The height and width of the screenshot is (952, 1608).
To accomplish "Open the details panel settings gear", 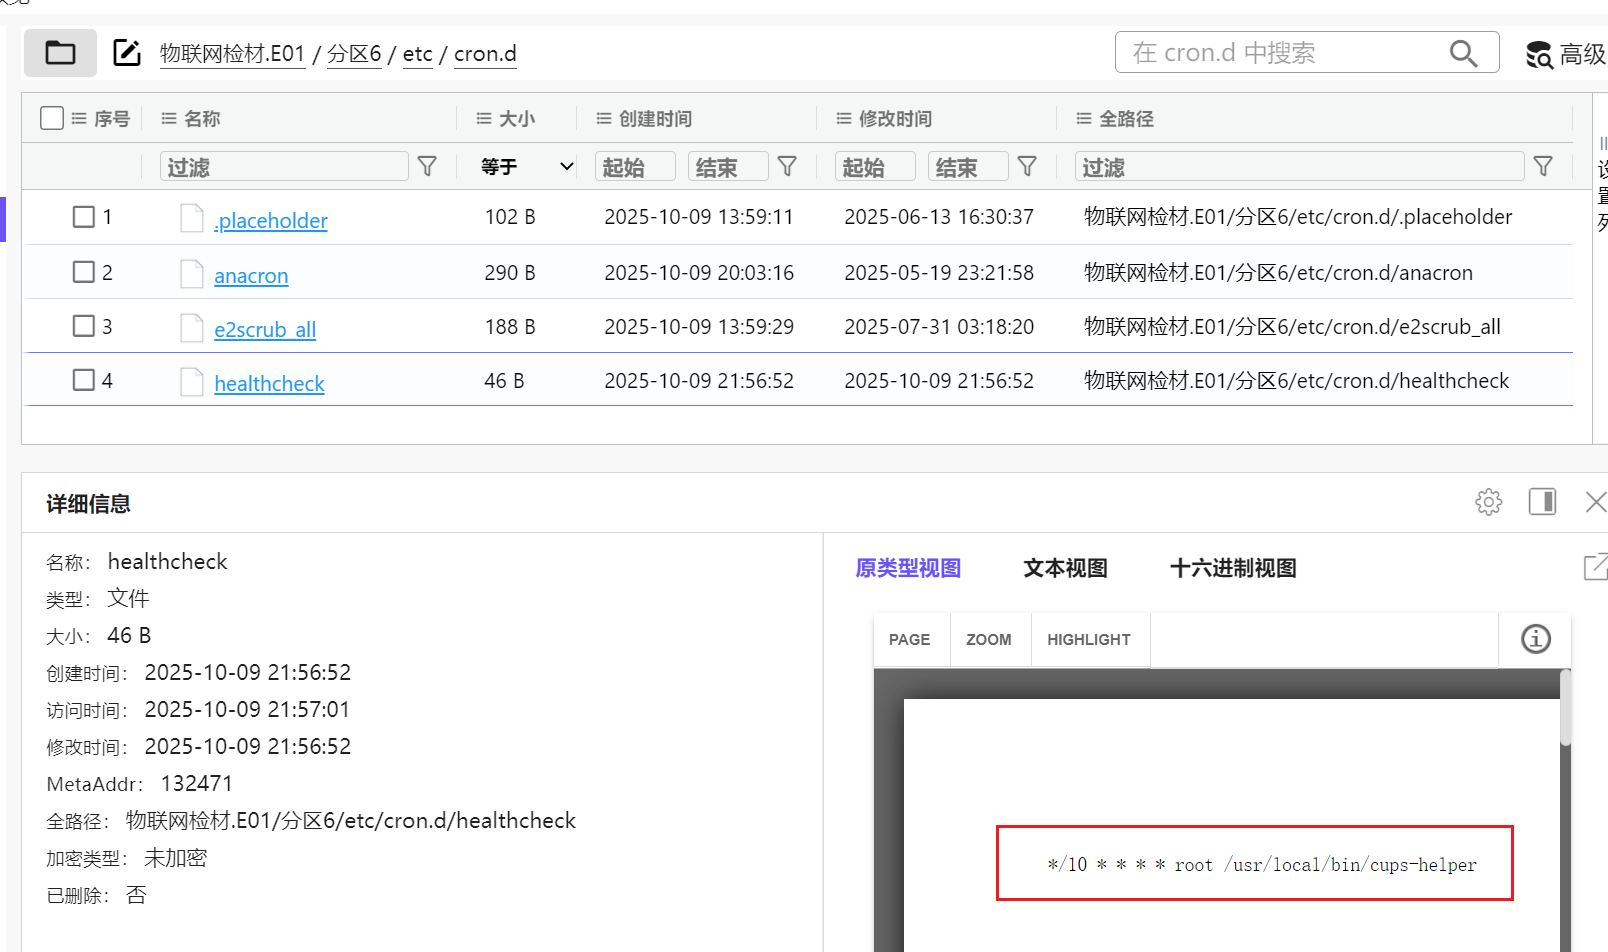I will point(1488,502).
